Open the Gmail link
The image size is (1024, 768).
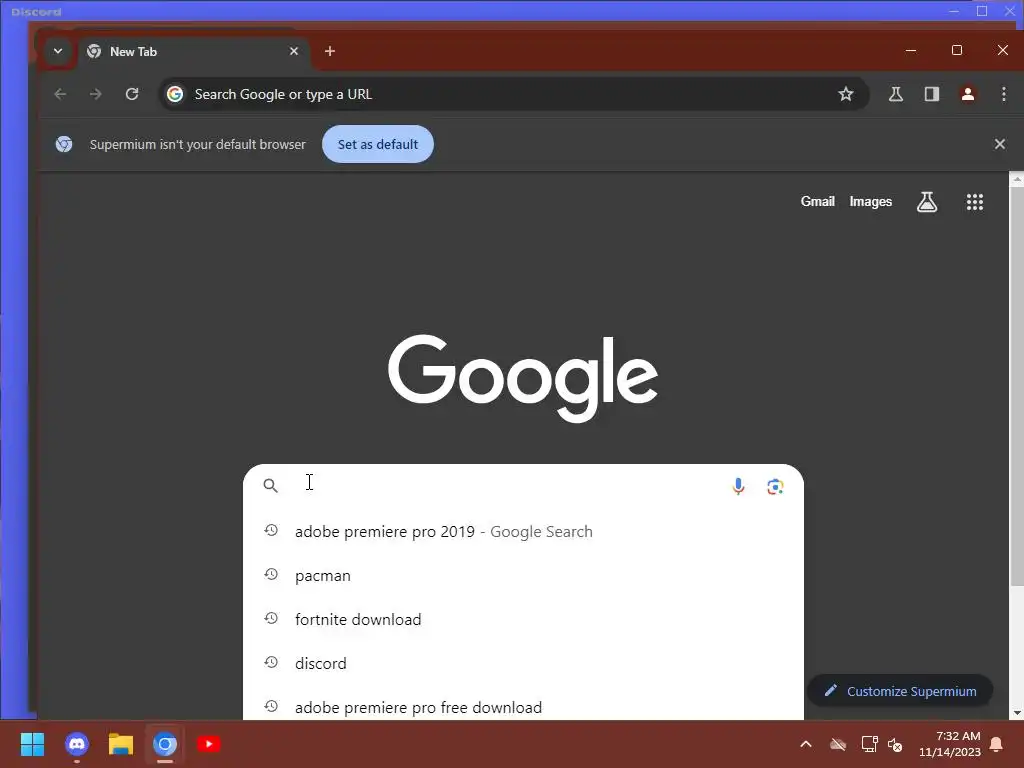click(x=818, y=201)
